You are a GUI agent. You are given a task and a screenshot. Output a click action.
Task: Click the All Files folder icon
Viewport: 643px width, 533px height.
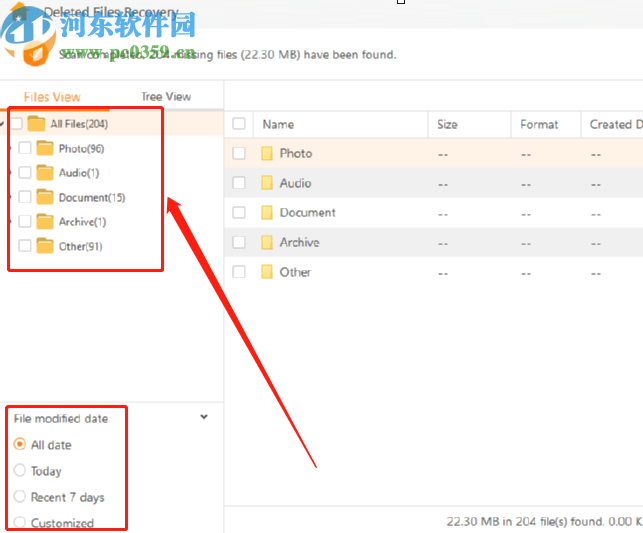36,123
